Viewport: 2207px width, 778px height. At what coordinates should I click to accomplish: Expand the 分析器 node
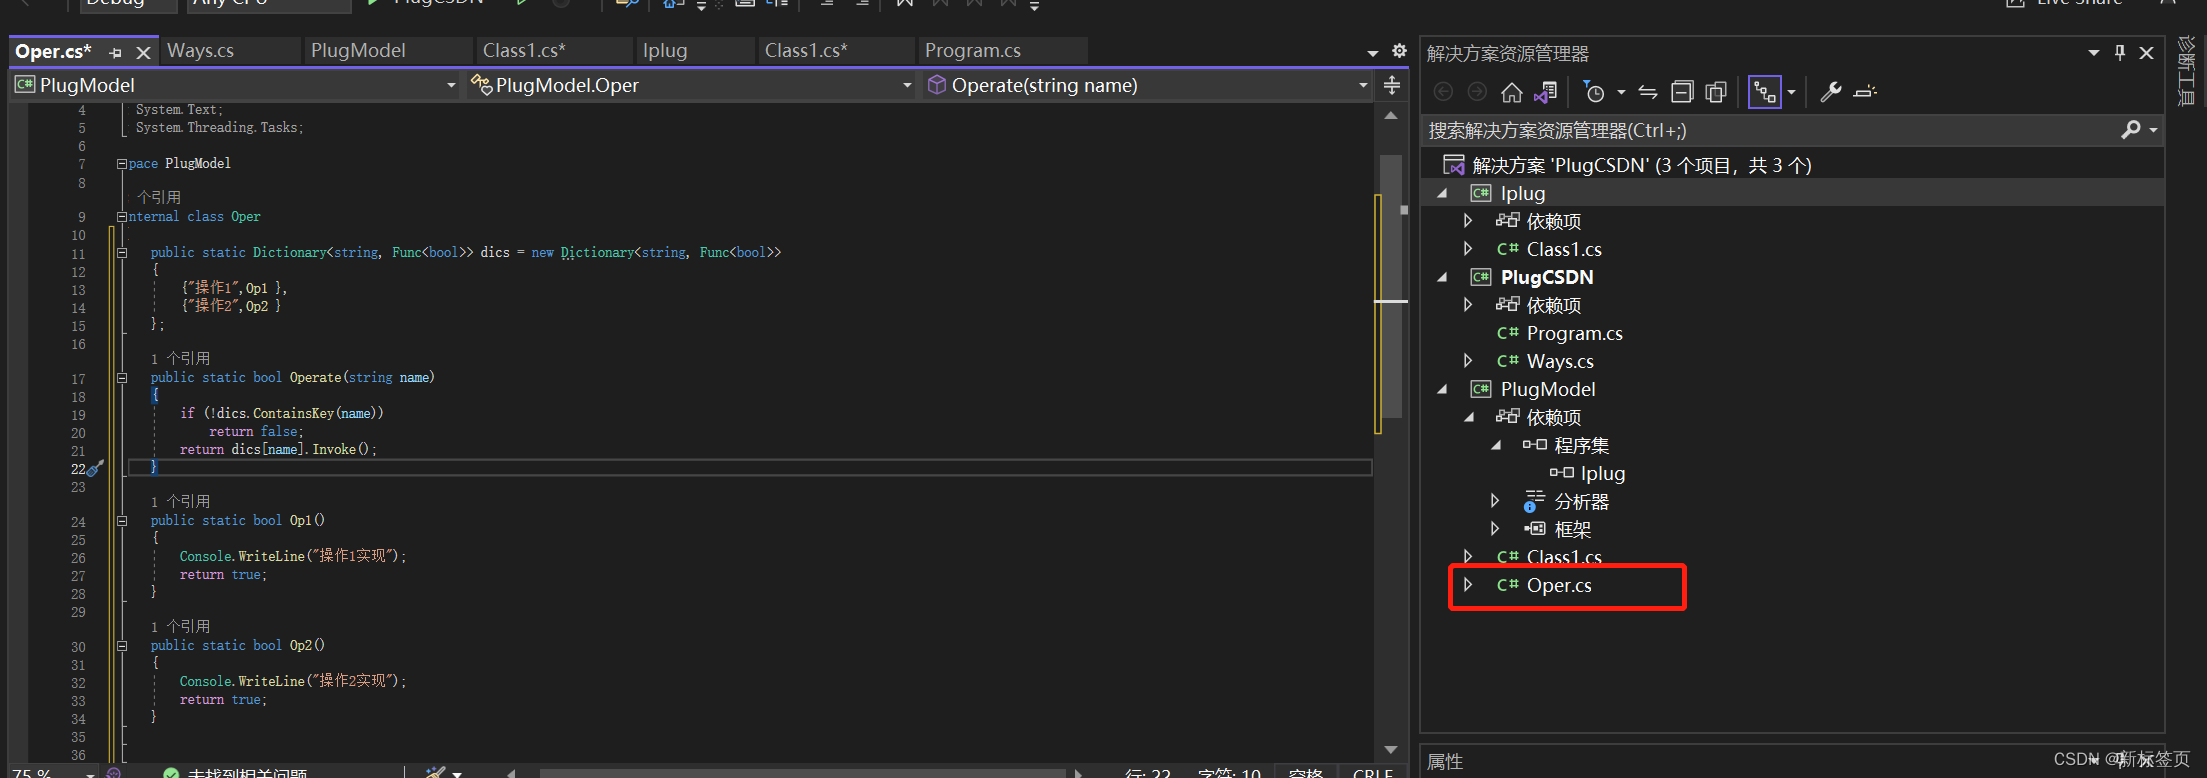[1495, 501]
